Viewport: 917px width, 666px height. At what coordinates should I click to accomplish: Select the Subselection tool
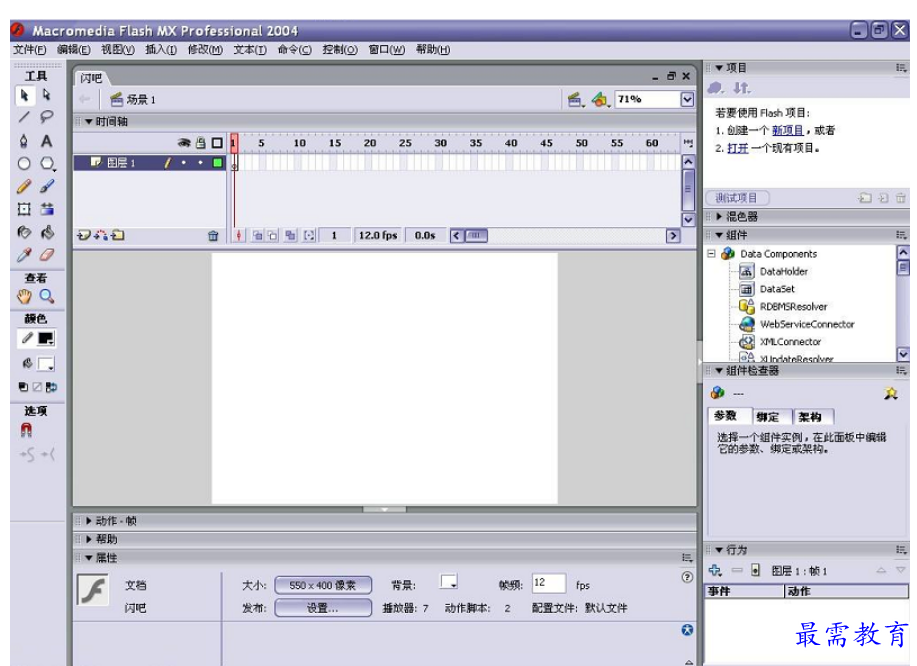coord(46,95)
